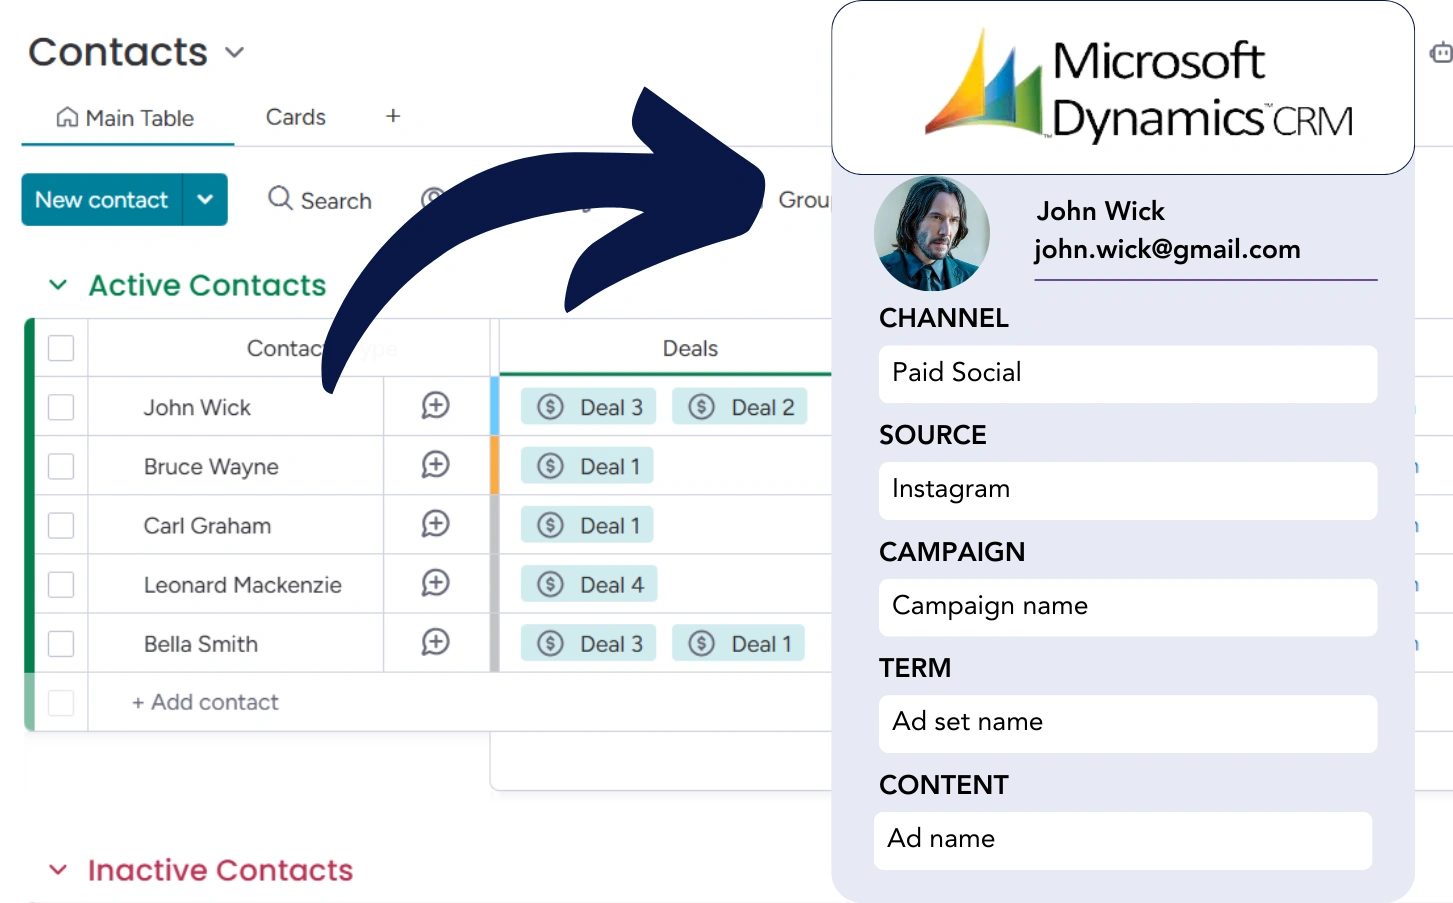Screen dimensions: 1453x903
Task: Click John Wick status color bar
Action: click(494, 406)
